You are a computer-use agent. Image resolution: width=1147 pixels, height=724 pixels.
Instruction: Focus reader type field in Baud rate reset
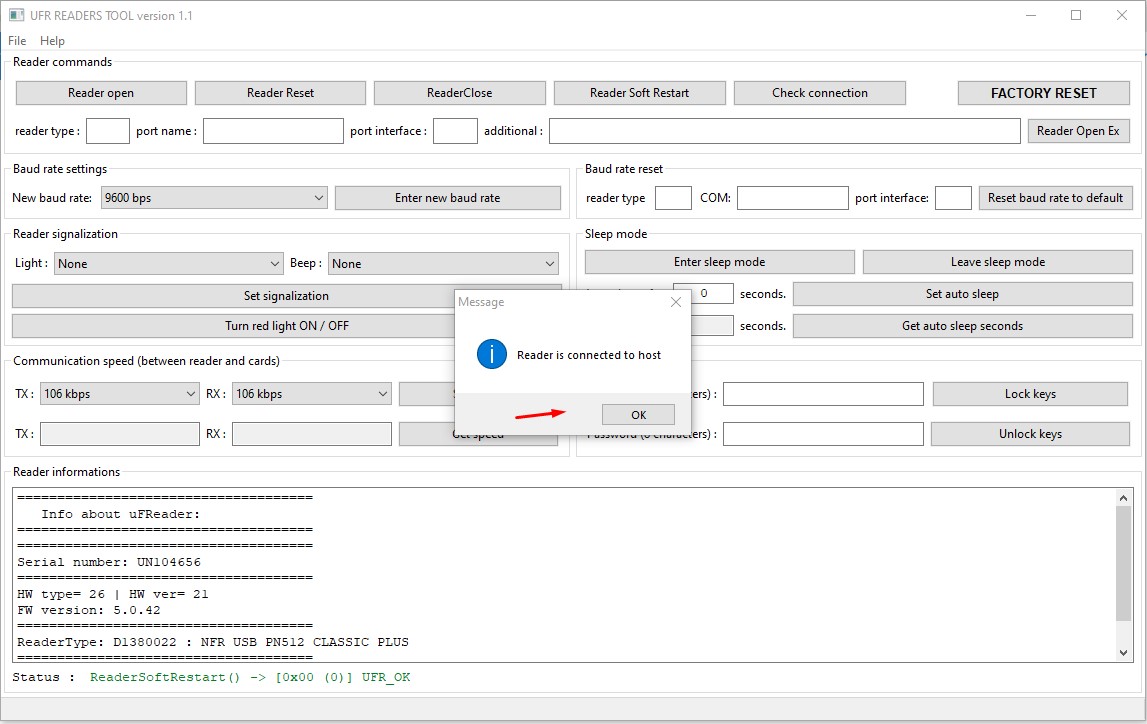(x=673, y=197)
